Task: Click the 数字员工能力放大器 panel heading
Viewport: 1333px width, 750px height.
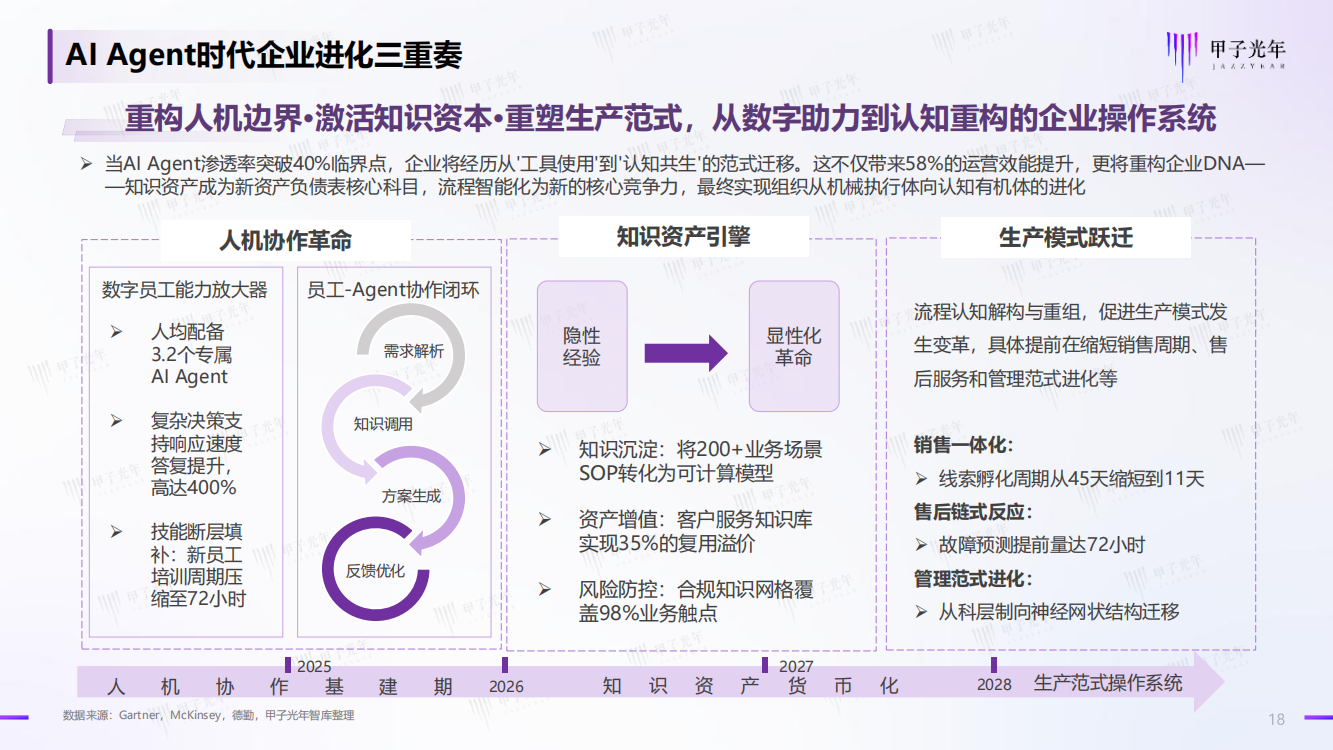Action: [x=185, y=290]
